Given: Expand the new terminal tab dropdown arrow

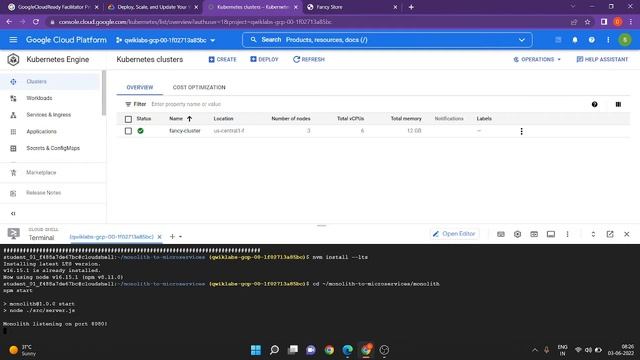Looking at the screenshot, I should pyautogui.click(x=180, y=237).
